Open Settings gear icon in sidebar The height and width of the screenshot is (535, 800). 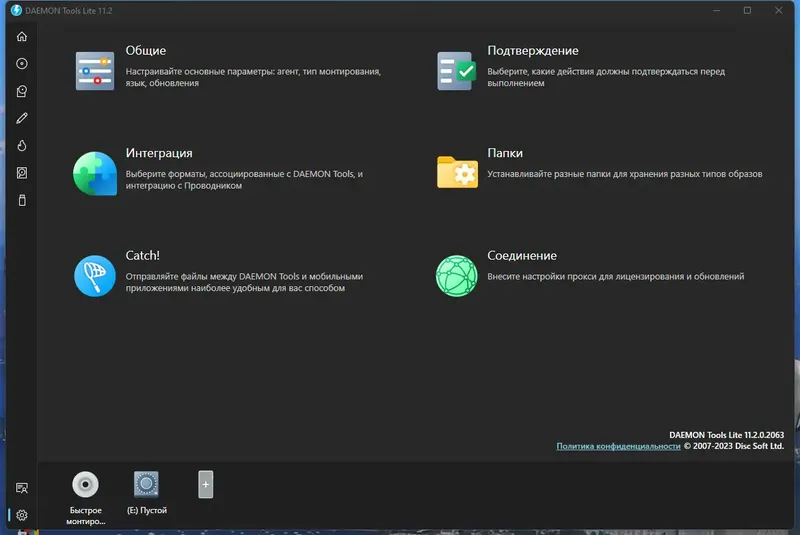tap(21, 515)
